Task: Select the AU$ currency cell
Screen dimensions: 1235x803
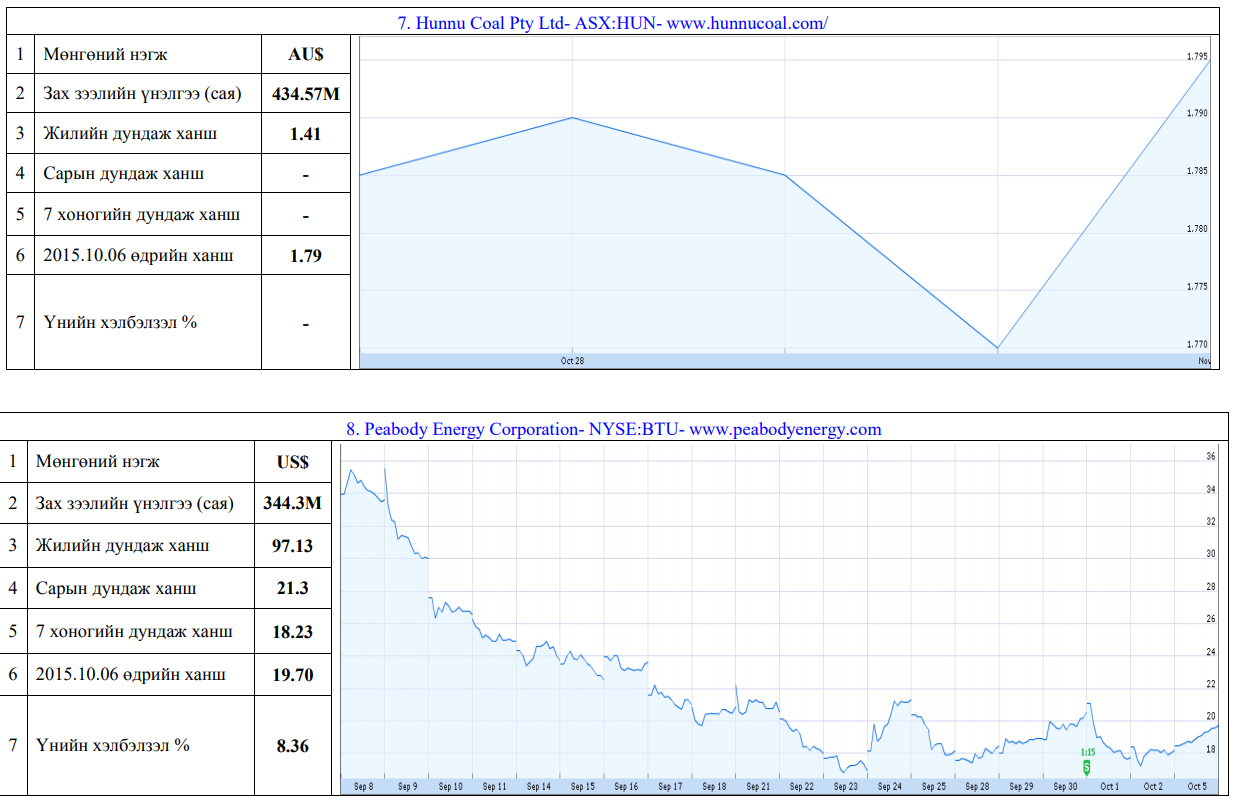Action: point(305,53)
